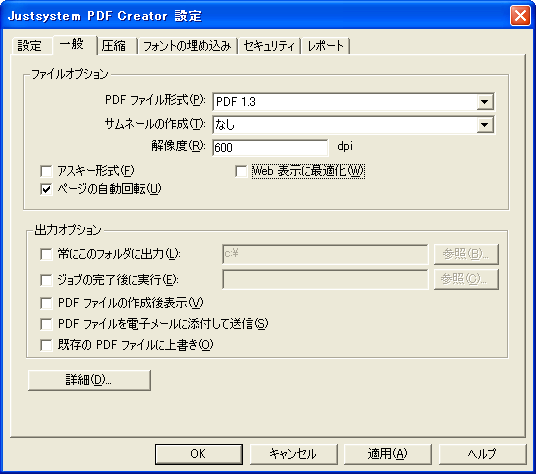Viewport: 536px width, 474px height.
Task: Click the 参照(C)... browse button
Action: (x=466, y=279)
